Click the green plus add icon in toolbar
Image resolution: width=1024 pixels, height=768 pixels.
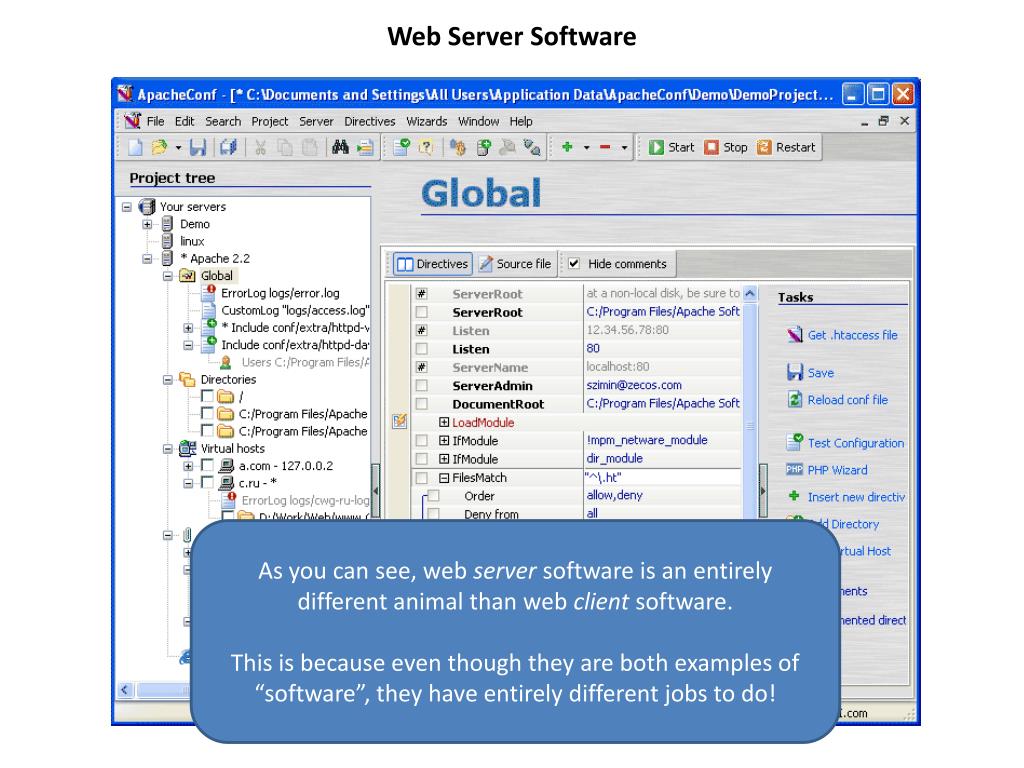pos(567,148)
